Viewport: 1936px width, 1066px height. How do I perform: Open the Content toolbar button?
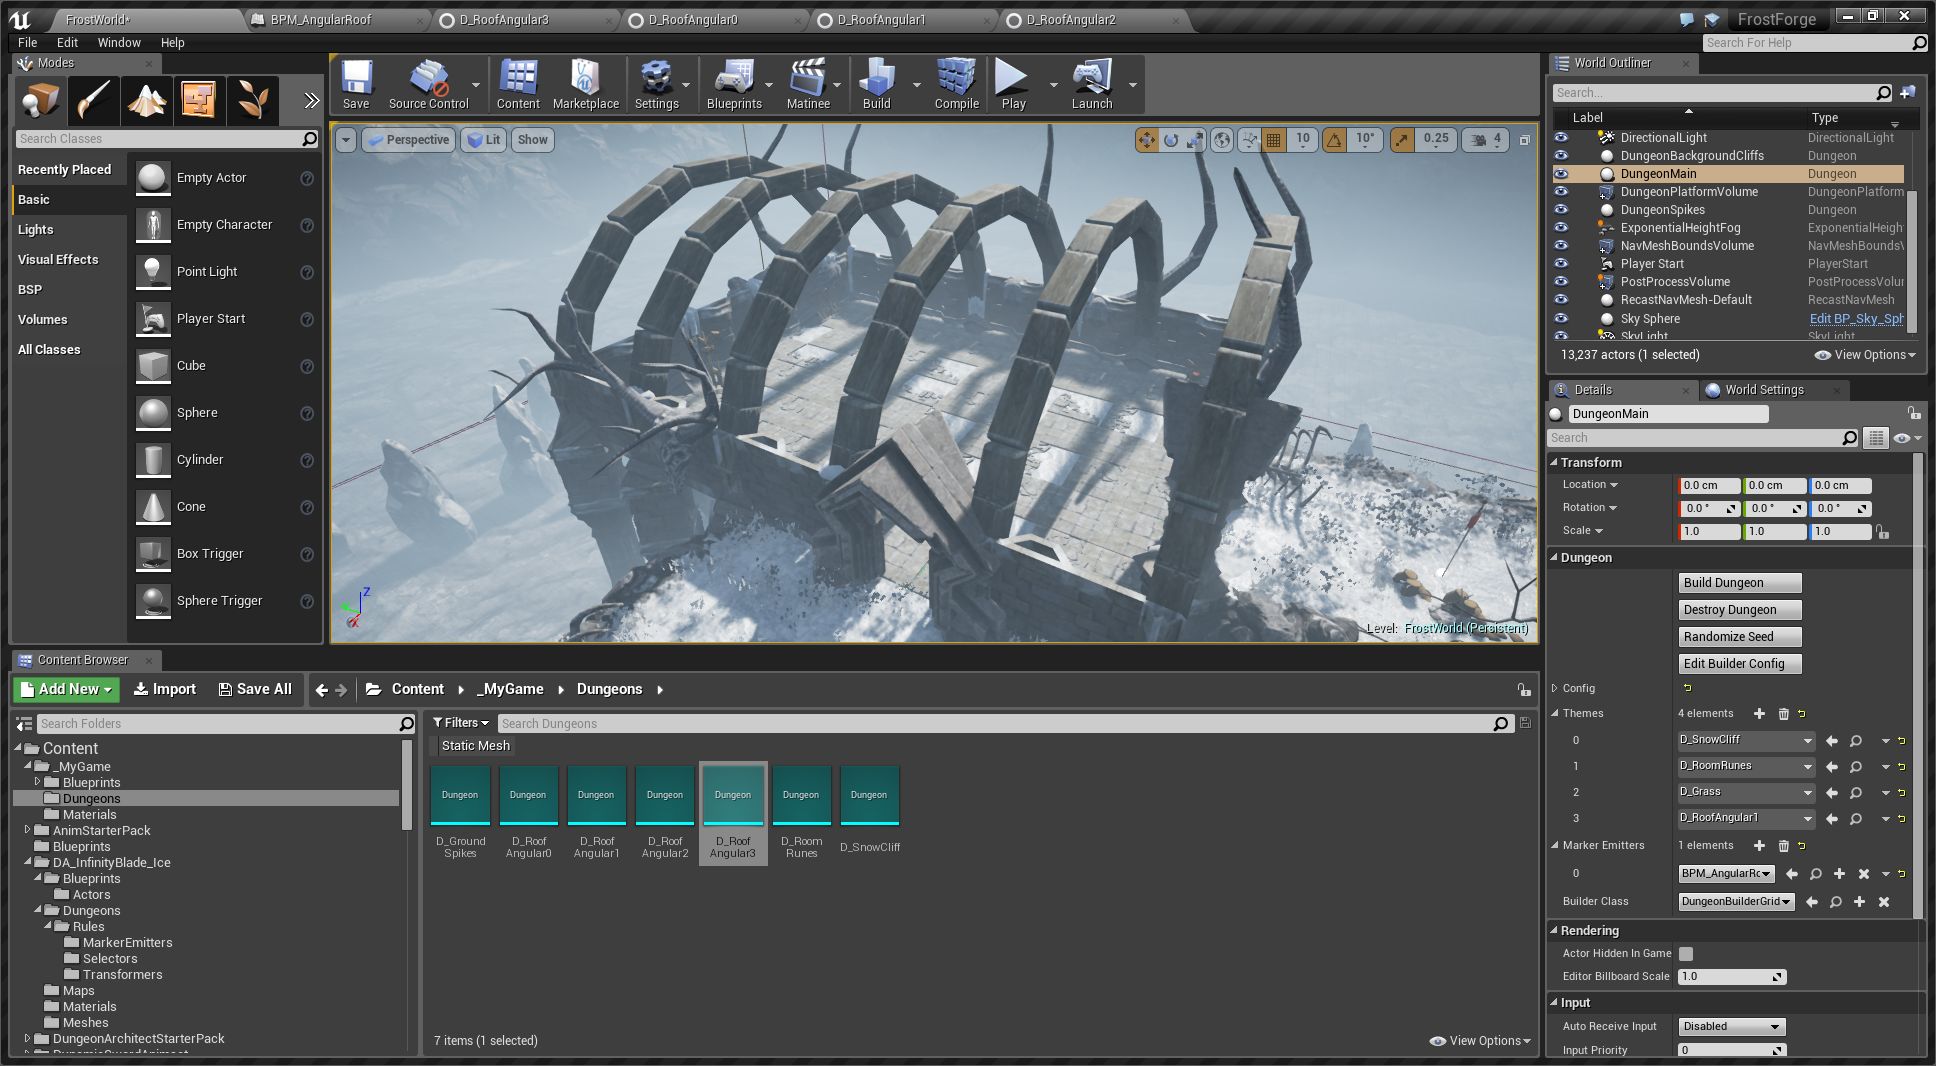(x=518, y=84)
